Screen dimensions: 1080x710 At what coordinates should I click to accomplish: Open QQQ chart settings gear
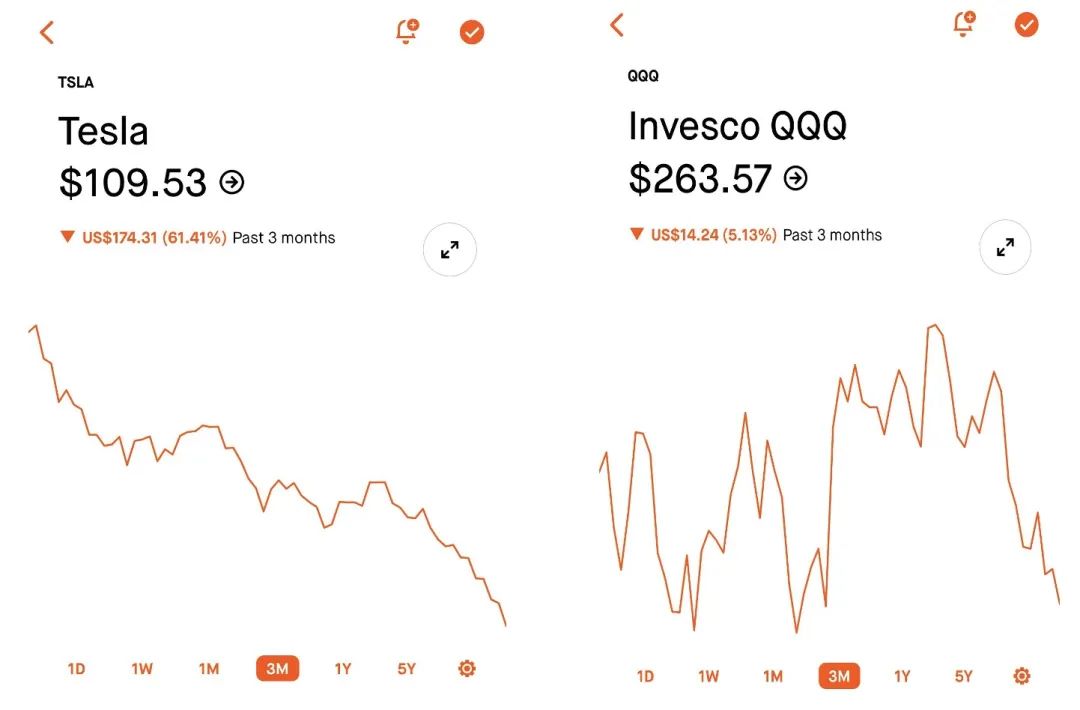pos(1021,676)
